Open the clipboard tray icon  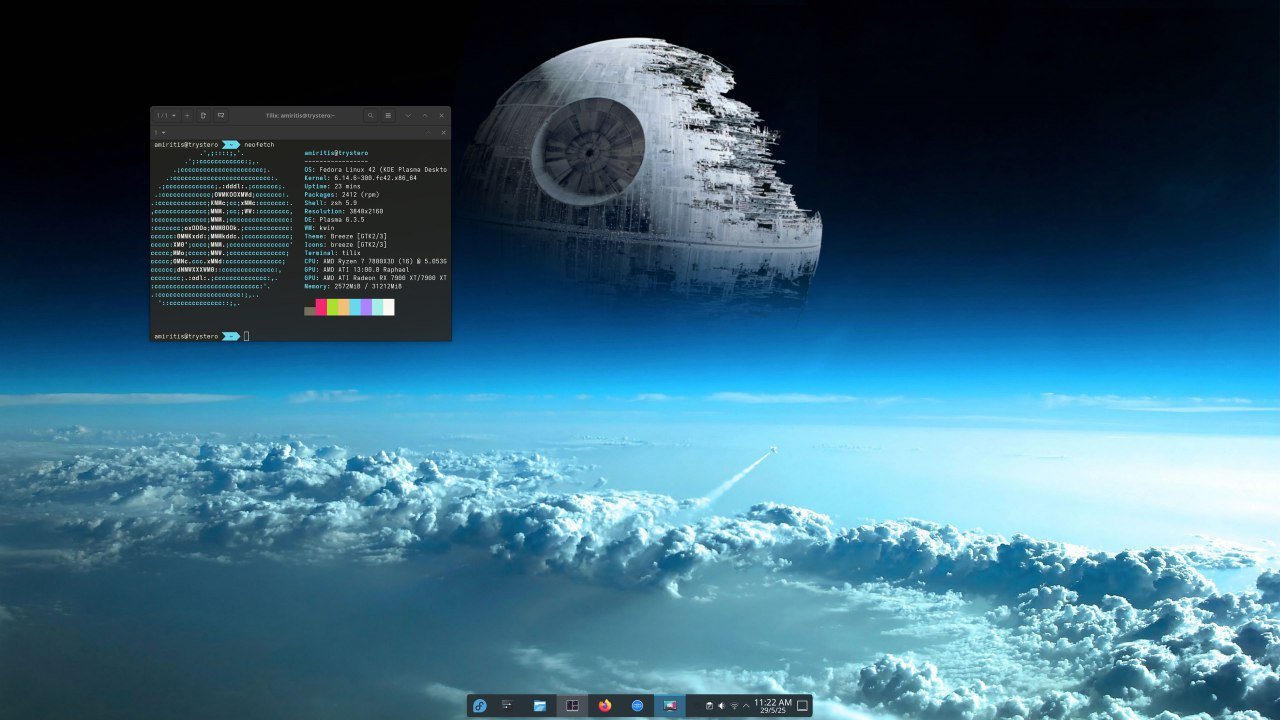(x=709, y=706)
